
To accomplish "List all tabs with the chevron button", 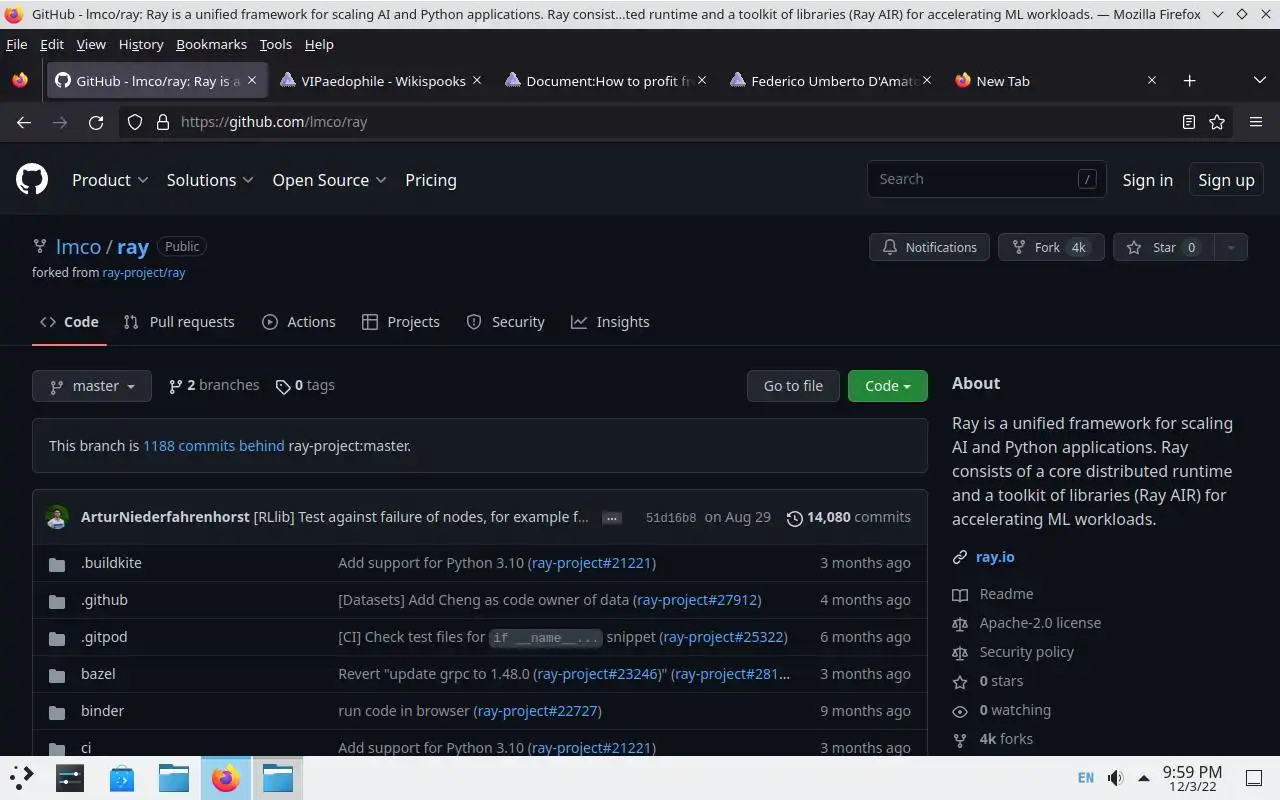I will click(x=1259, y=80).
